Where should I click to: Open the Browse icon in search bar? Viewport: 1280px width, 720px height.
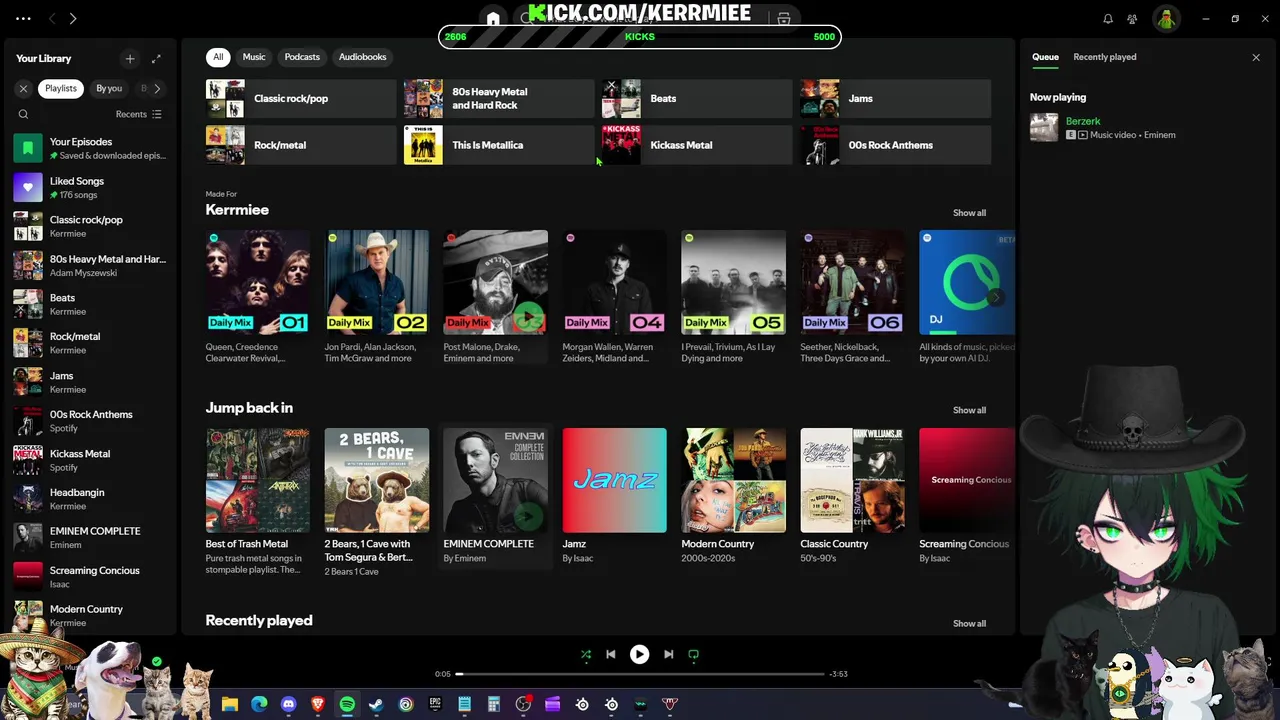coord(784,18)
